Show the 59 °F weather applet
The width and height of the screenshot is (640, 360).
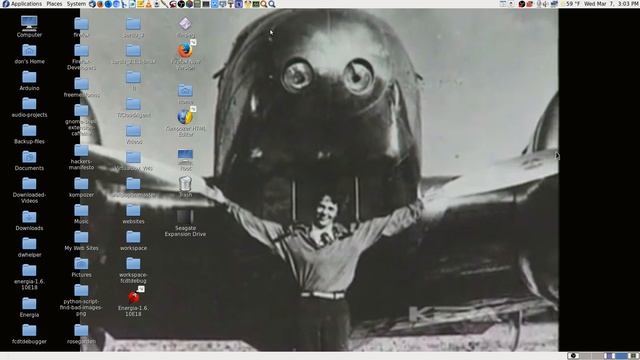571,4
